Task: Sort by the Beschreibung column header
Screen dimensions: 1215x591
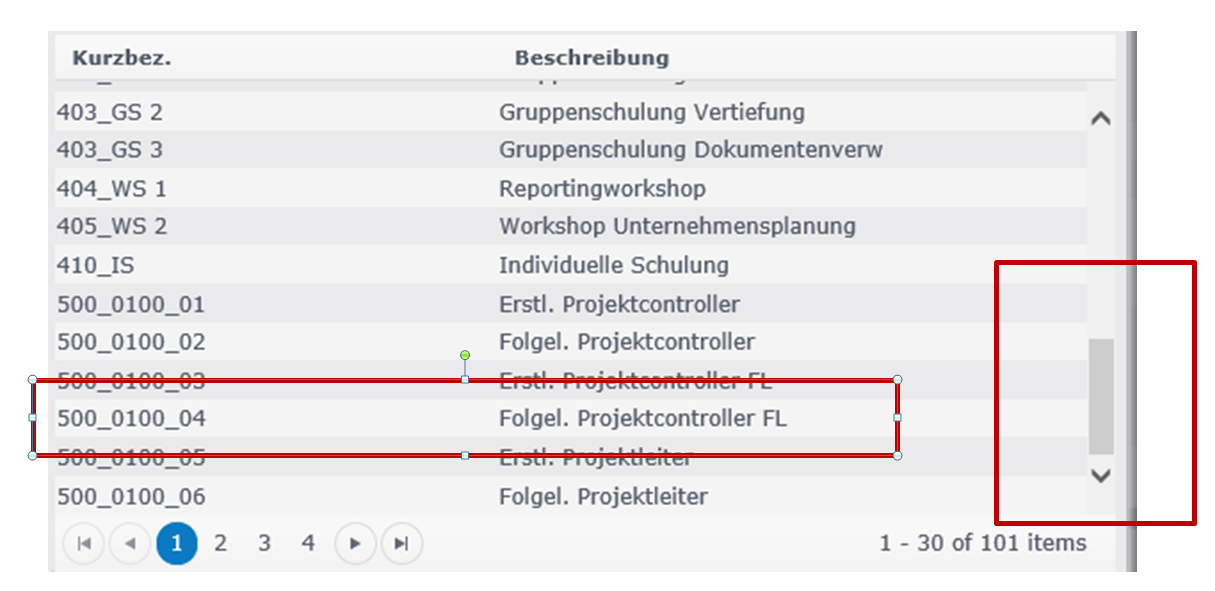Action: click(592, 58)
